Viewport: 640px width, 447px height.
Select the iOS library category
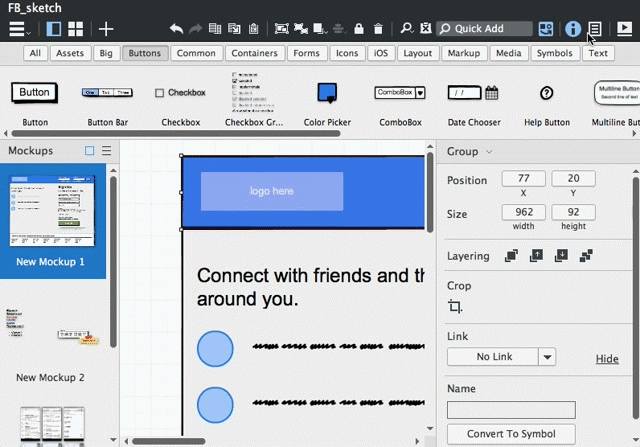point(381,53)
